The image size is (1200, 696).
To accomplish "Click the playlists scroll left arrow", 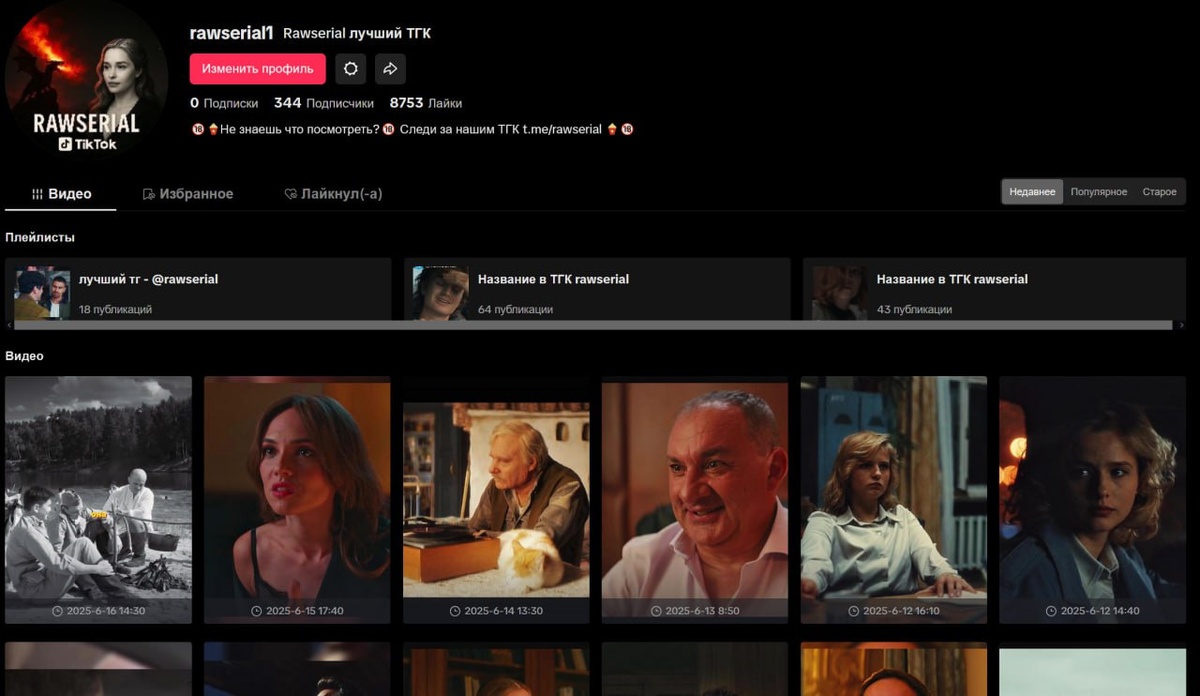I will coord(9,325).
